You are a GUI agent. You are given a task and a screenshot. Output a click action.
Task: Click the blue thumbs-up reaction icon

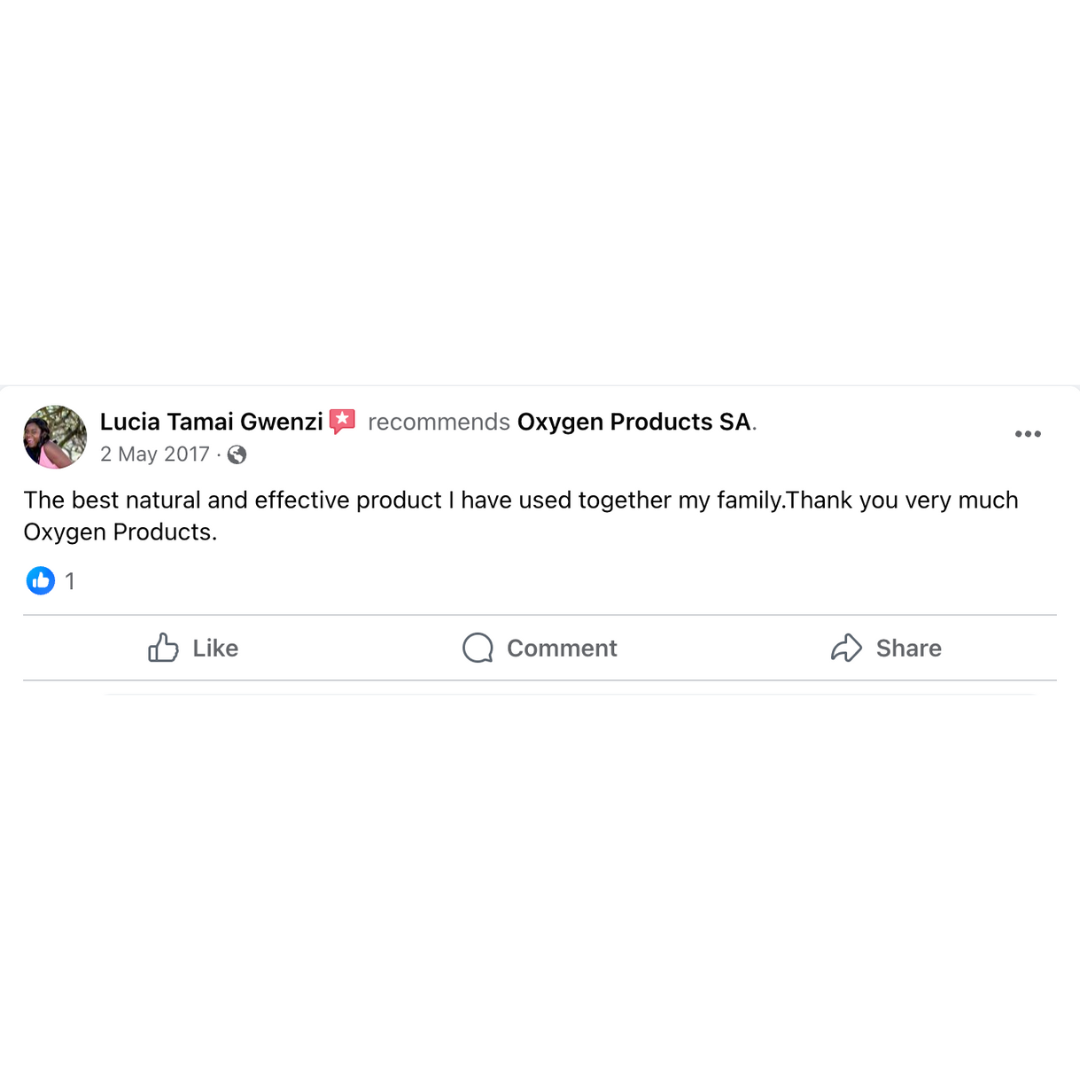(41, 581)
